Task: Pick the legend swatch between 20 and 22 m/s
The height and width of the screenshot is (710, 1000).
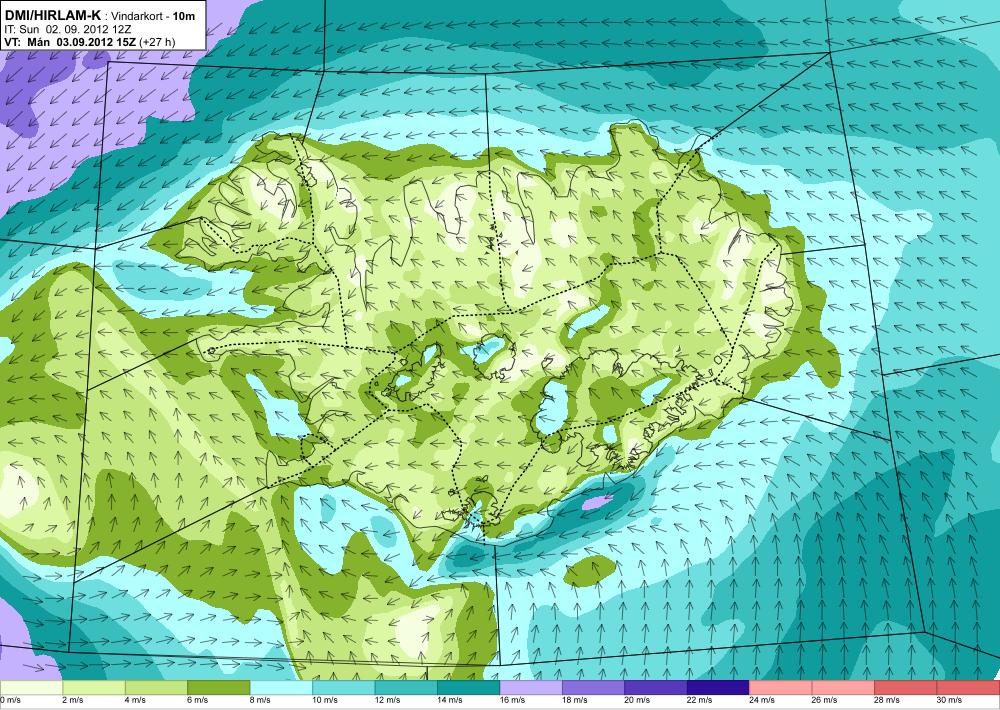Action: [656, 688]
